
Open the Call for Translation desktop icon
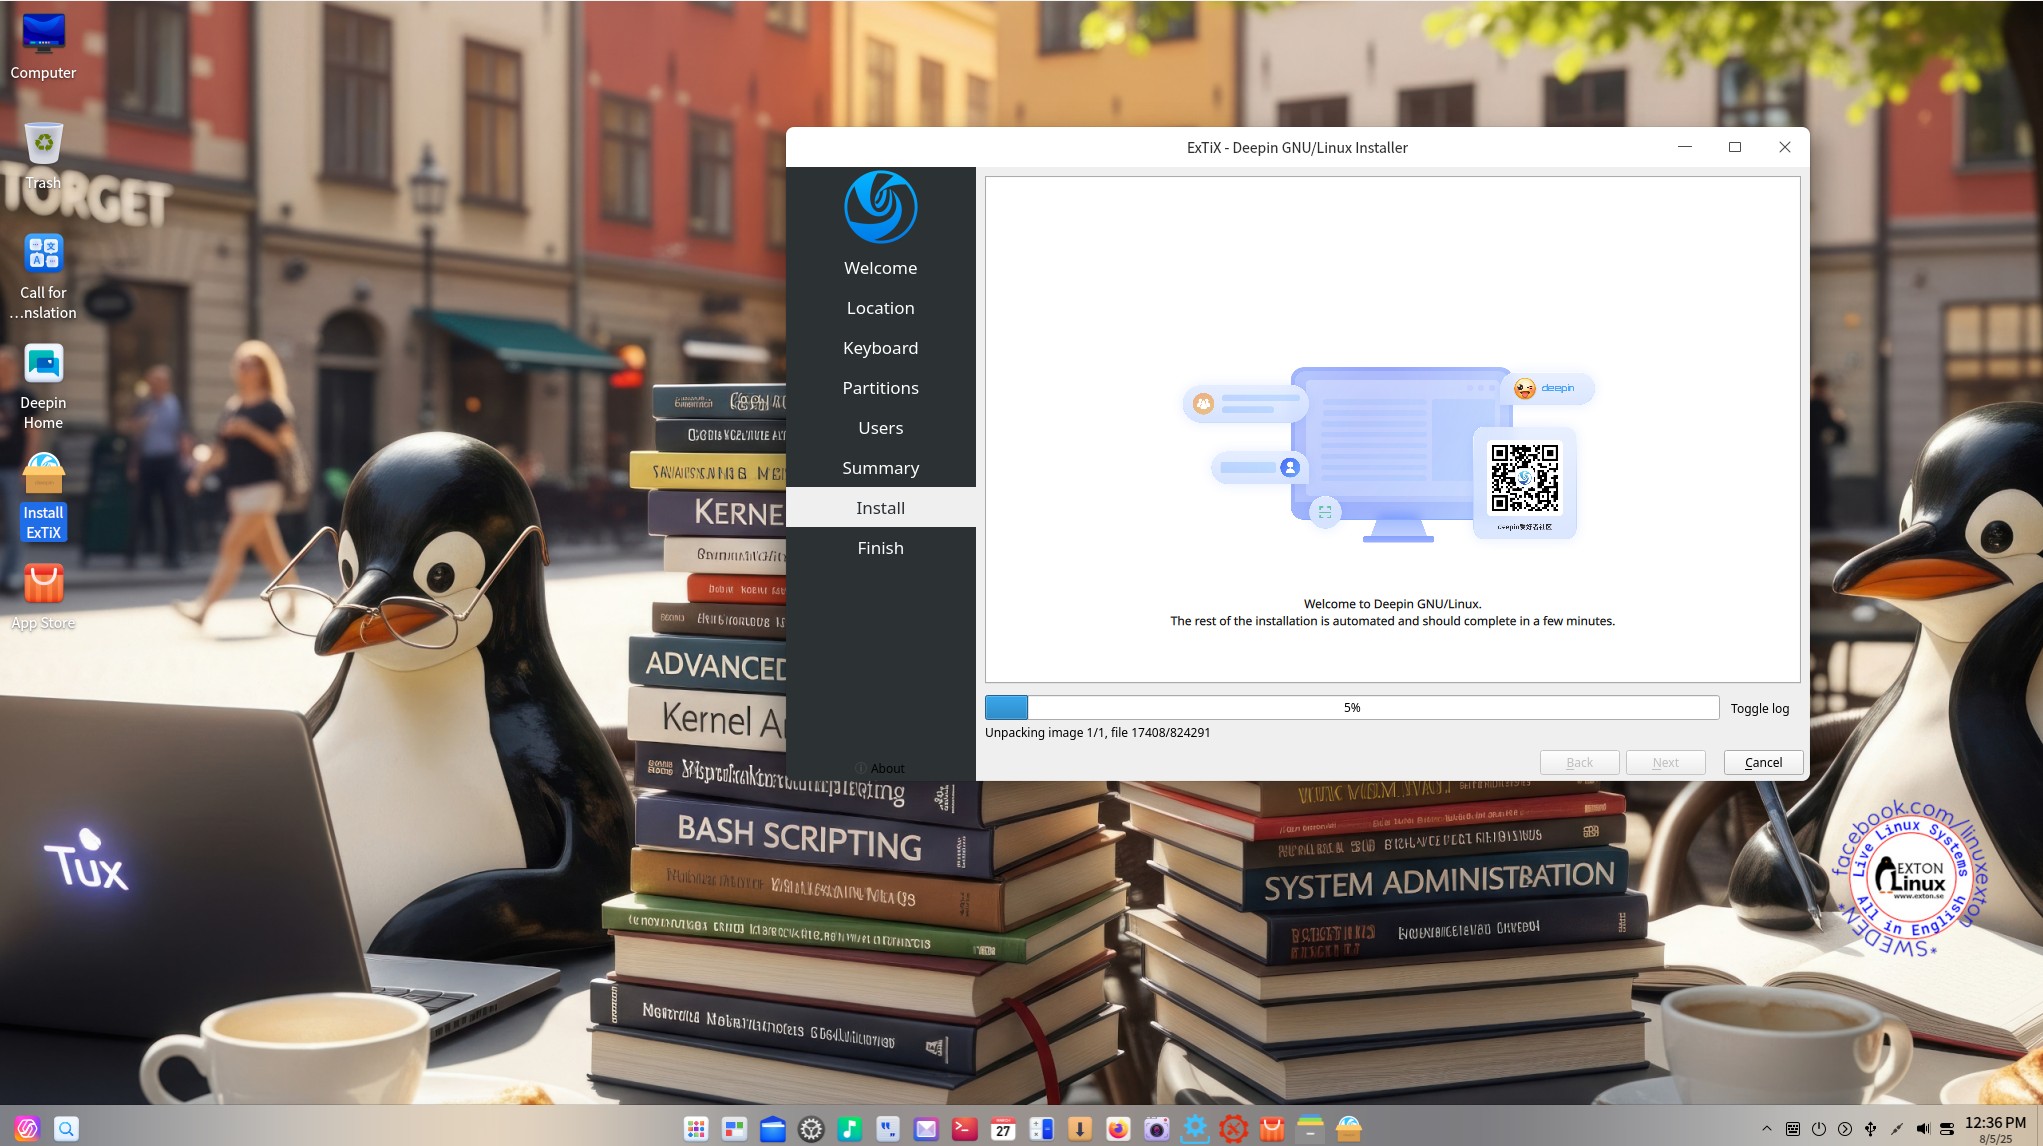point(43,276)
